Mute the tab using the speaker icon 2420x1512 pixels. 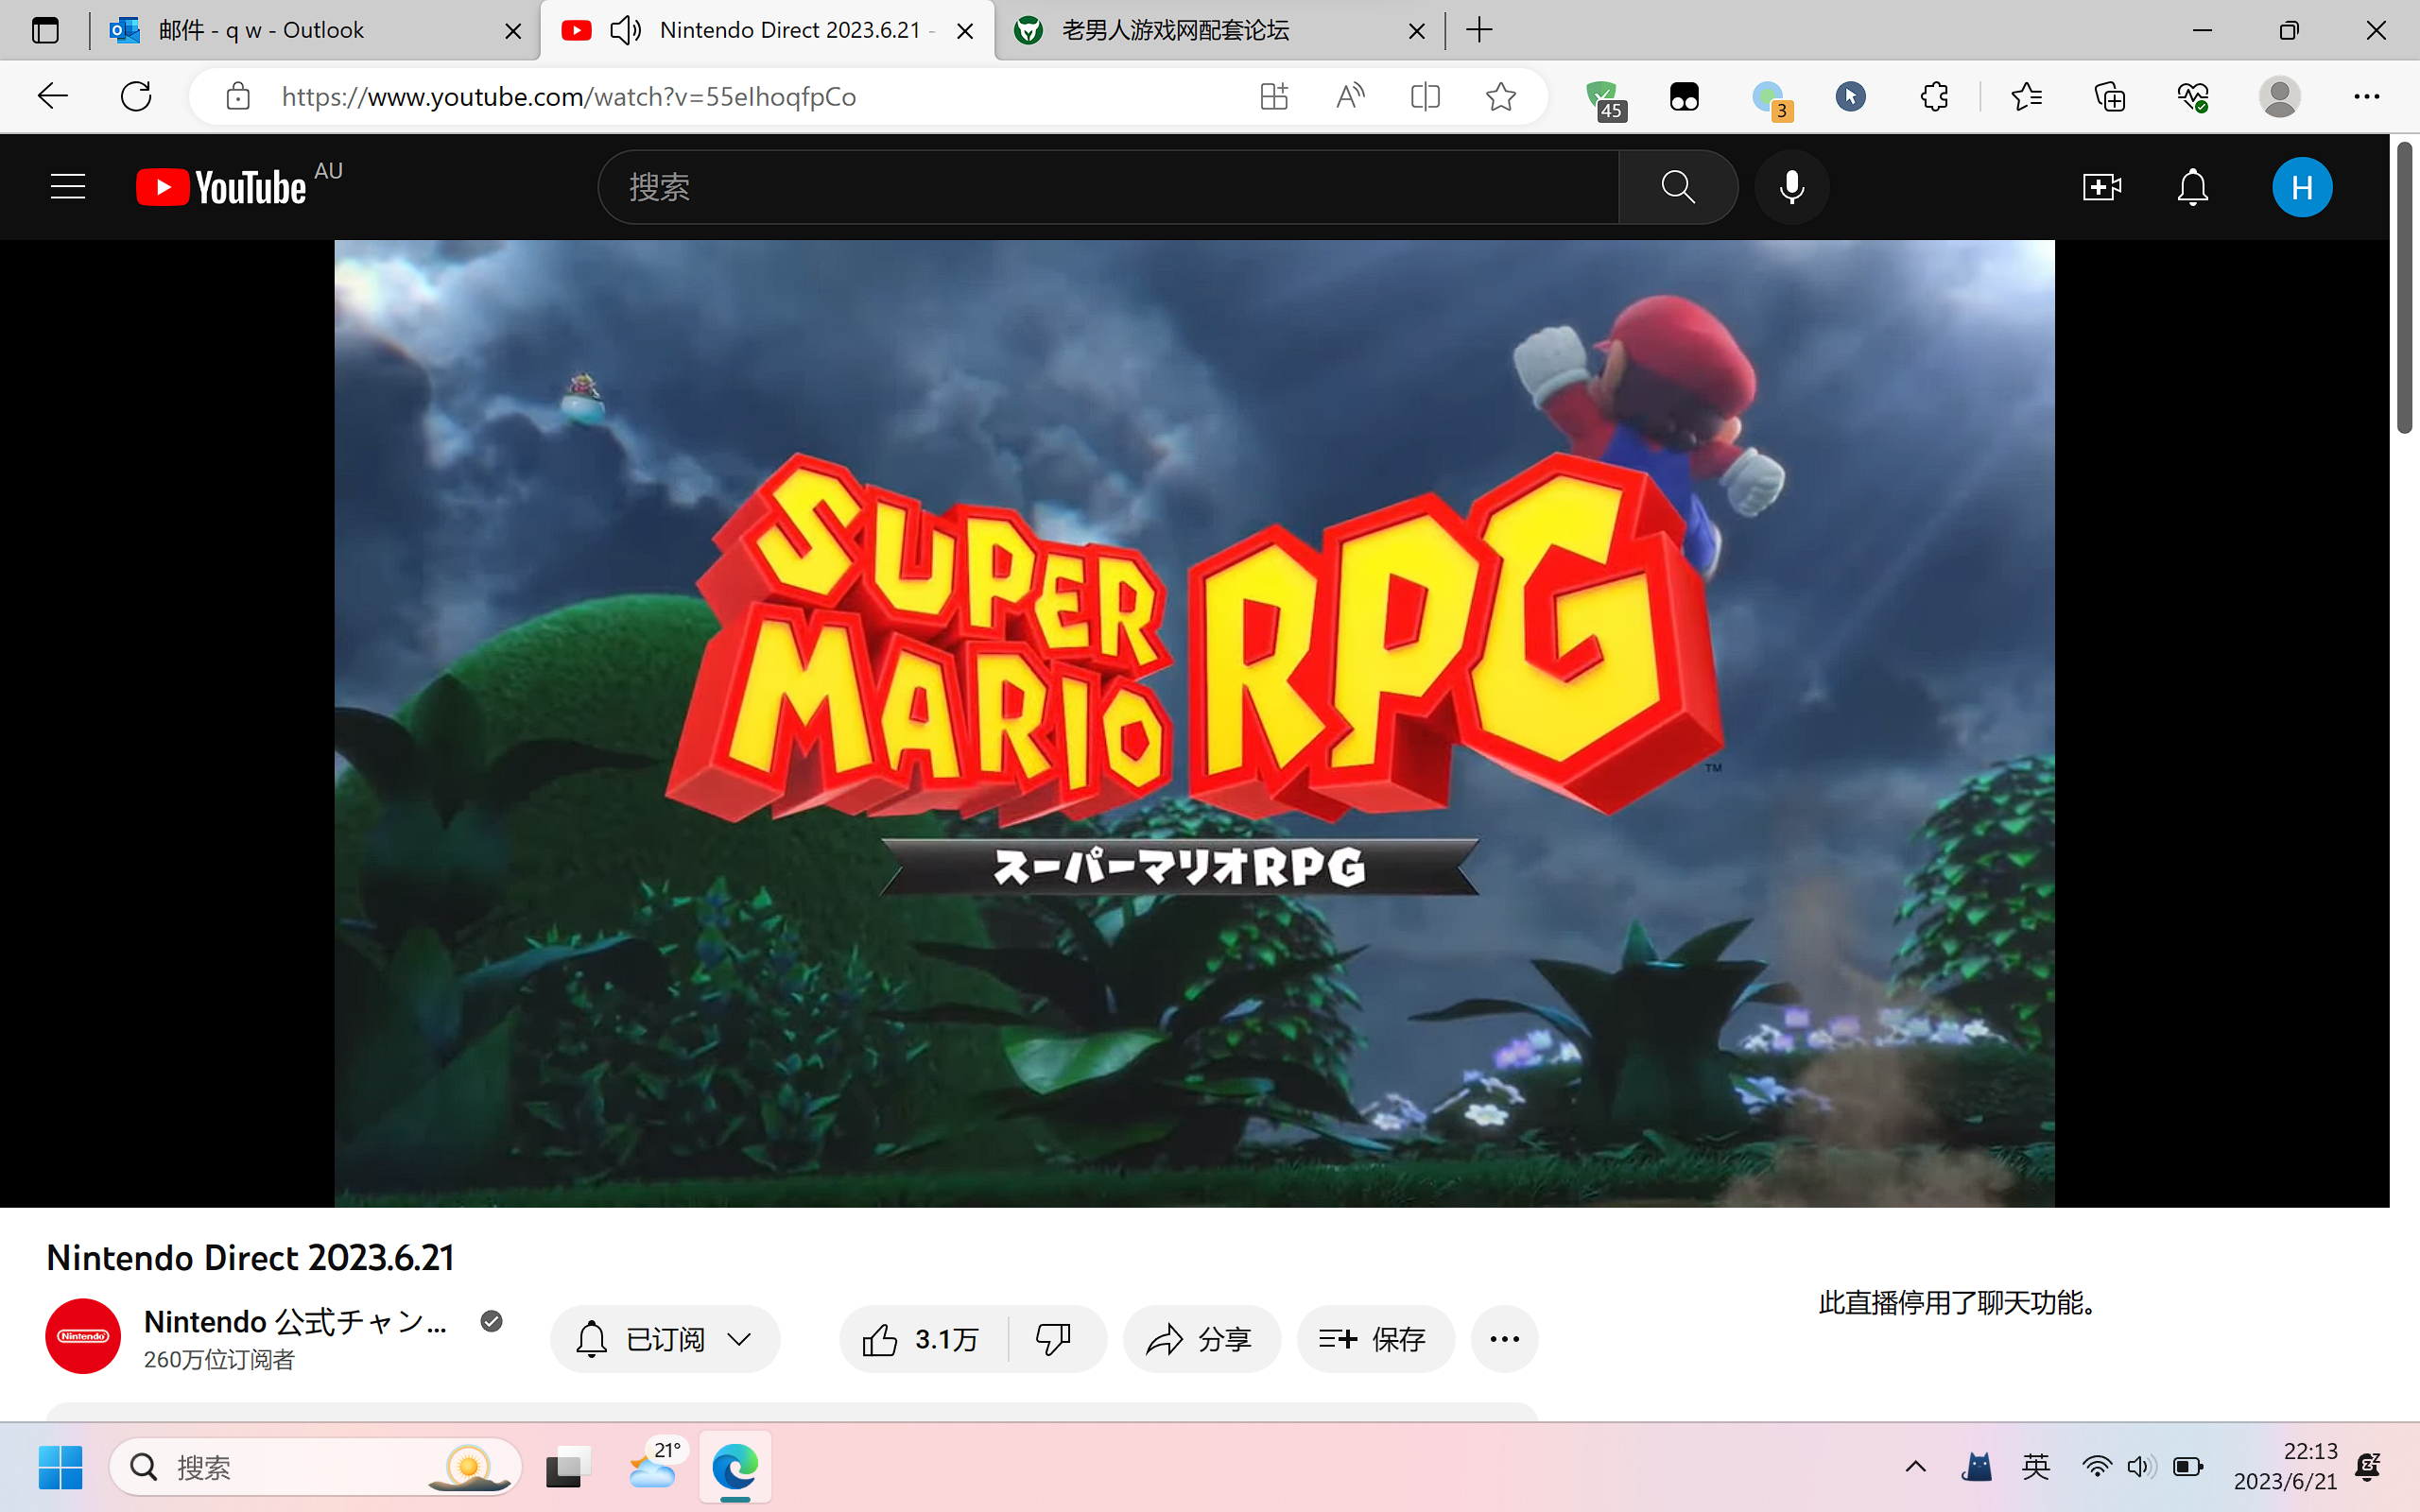coord(625,30)
